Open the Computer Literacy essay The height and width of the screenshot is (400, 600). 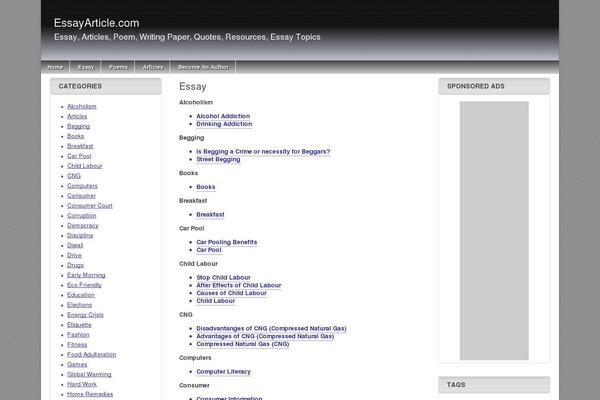(x=223, y=372)
